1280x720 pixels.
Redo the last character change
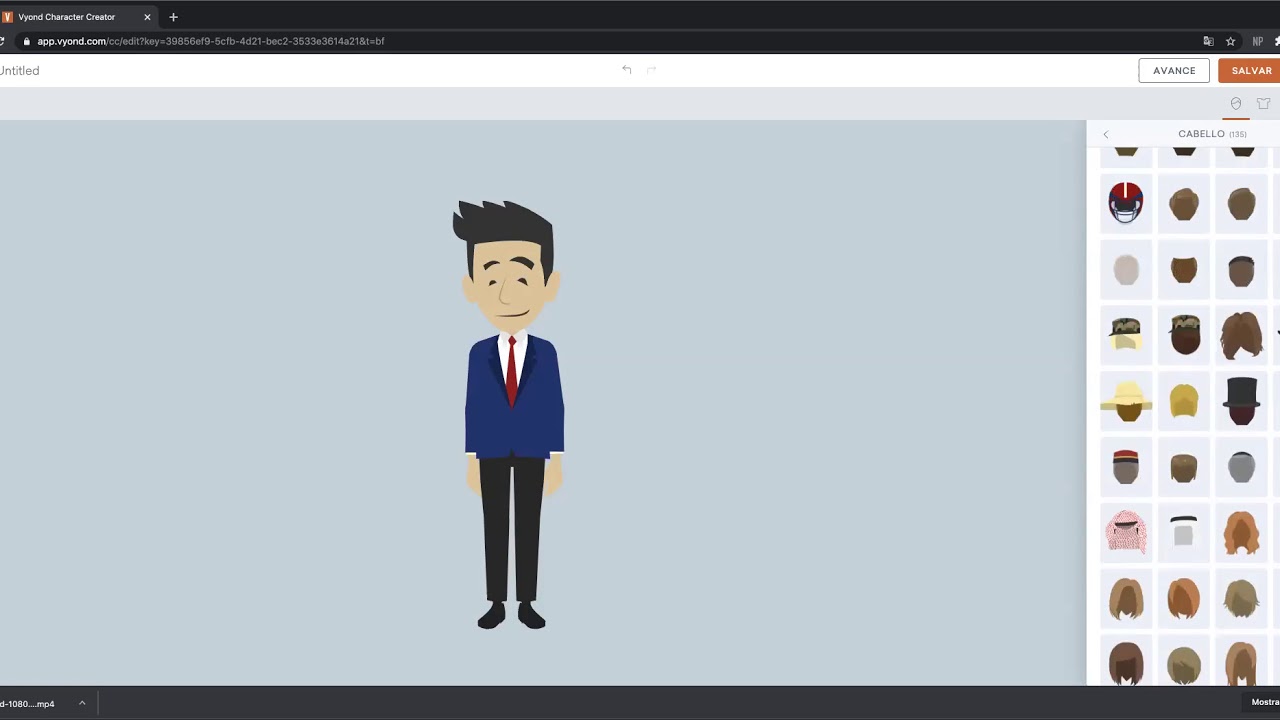tap(651, 70)
